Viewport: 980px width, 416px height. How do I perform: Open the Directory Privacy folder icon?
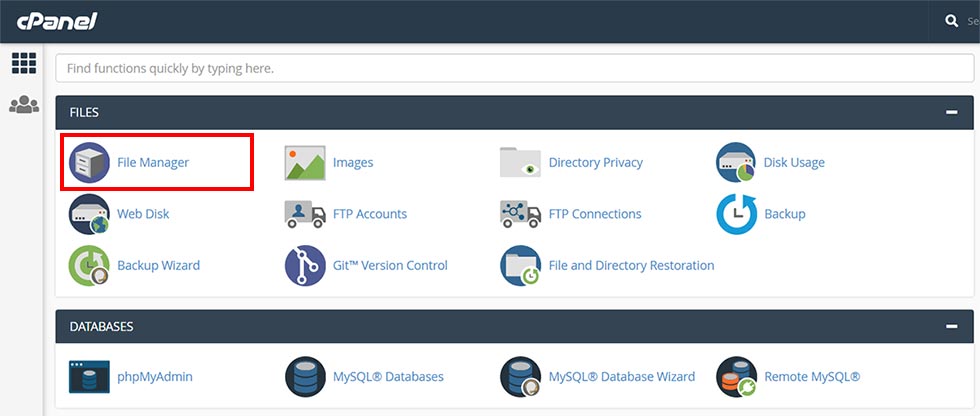click(x=520, y=162)
